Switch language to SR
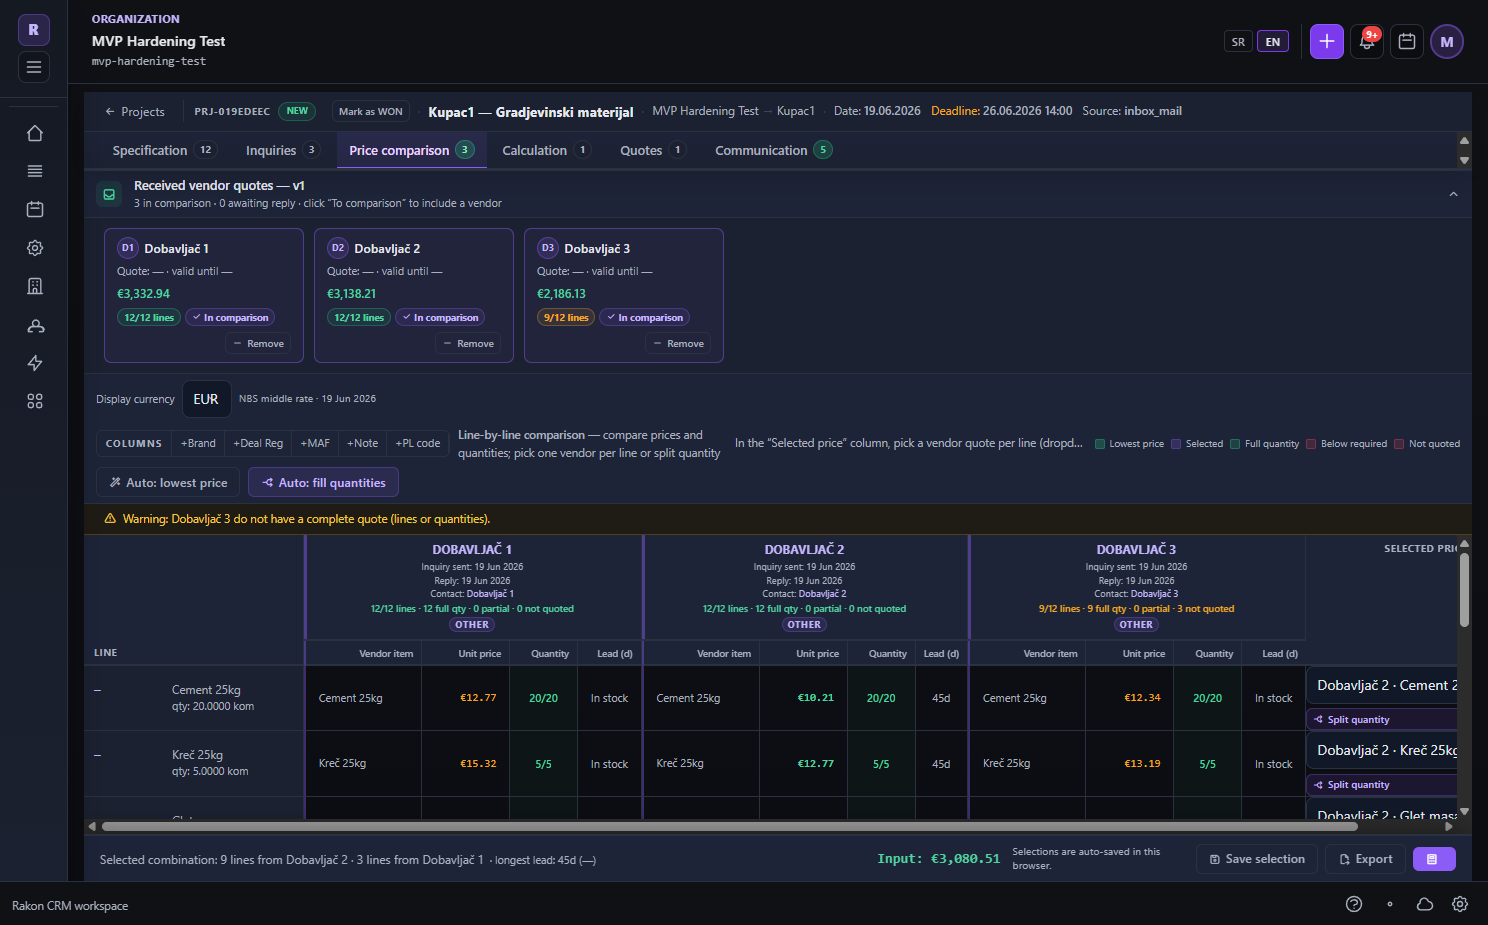Screen dimensions: 1488x925 [x=1238, y=42]
